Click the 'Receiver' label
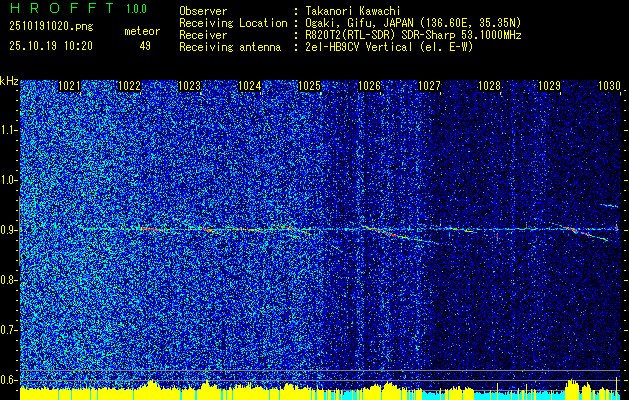629x400 pixels. pyautogui.click(x=203, y=35)
